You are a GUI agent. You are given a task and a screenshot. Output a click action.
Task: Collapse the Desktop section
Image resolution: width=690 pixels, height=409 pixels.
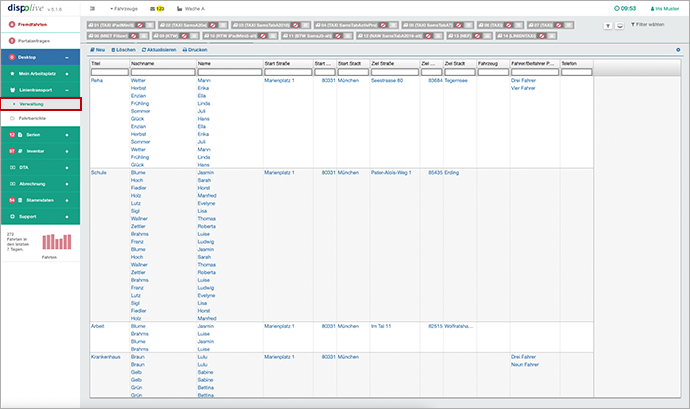pos(67,57)
